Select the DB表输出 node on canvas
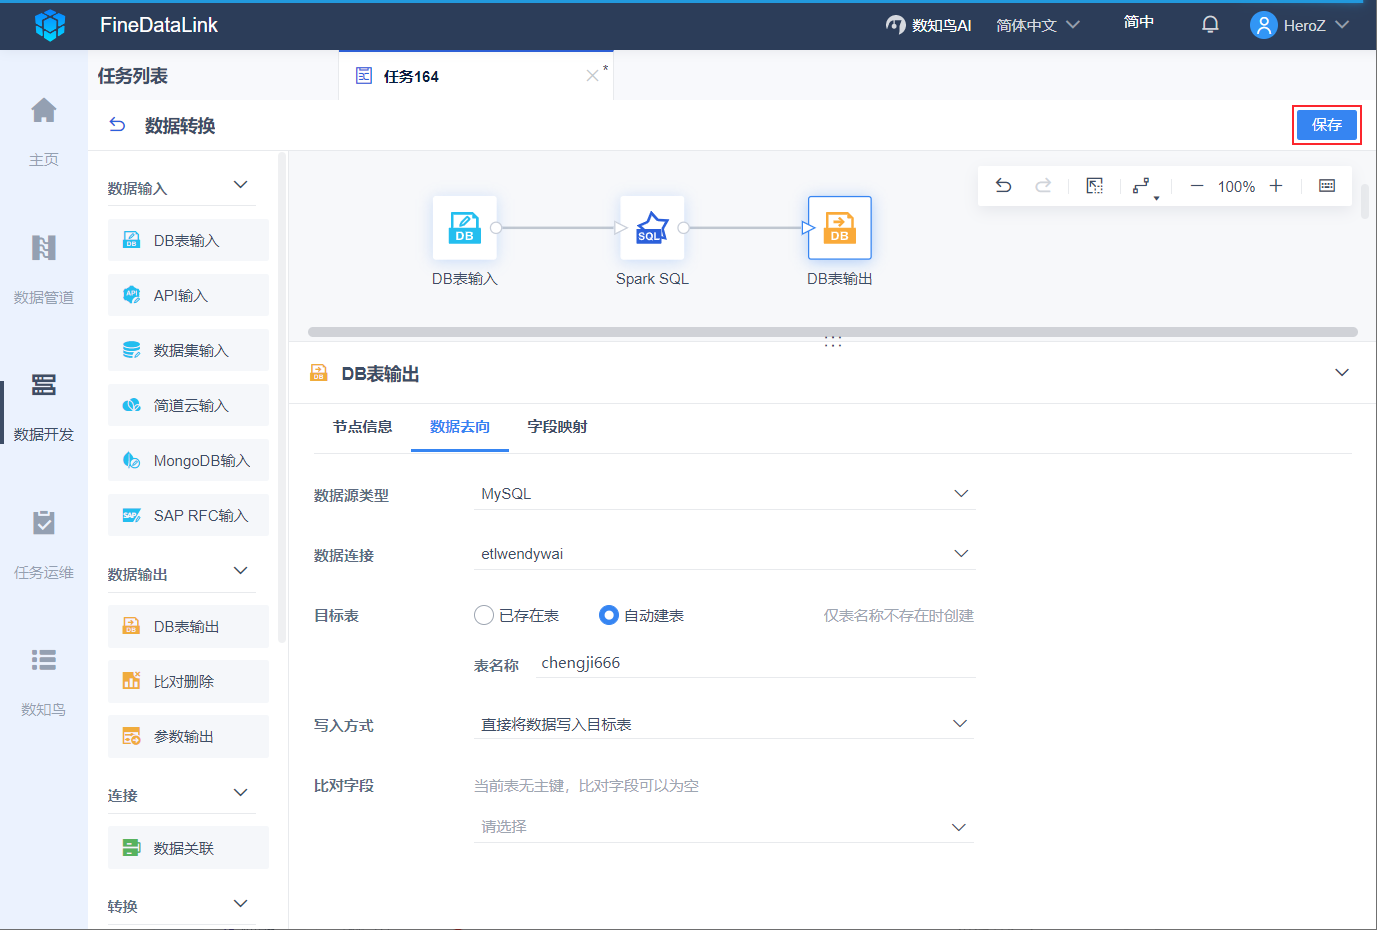 click(x=840, y=228)
